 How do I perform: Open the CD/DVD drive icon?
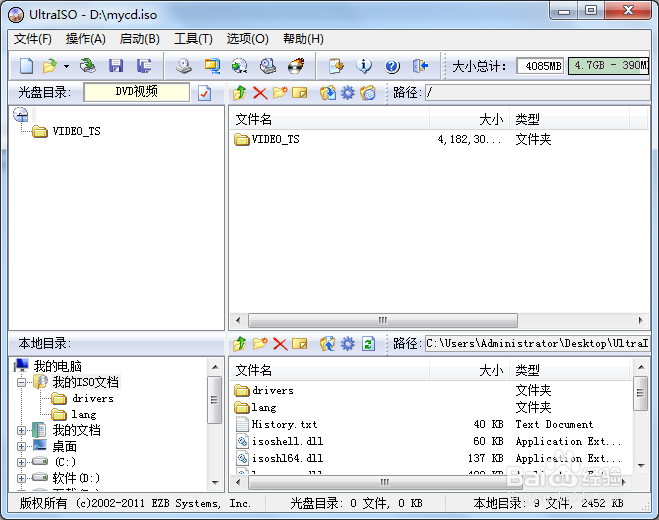tap(88, 66)
